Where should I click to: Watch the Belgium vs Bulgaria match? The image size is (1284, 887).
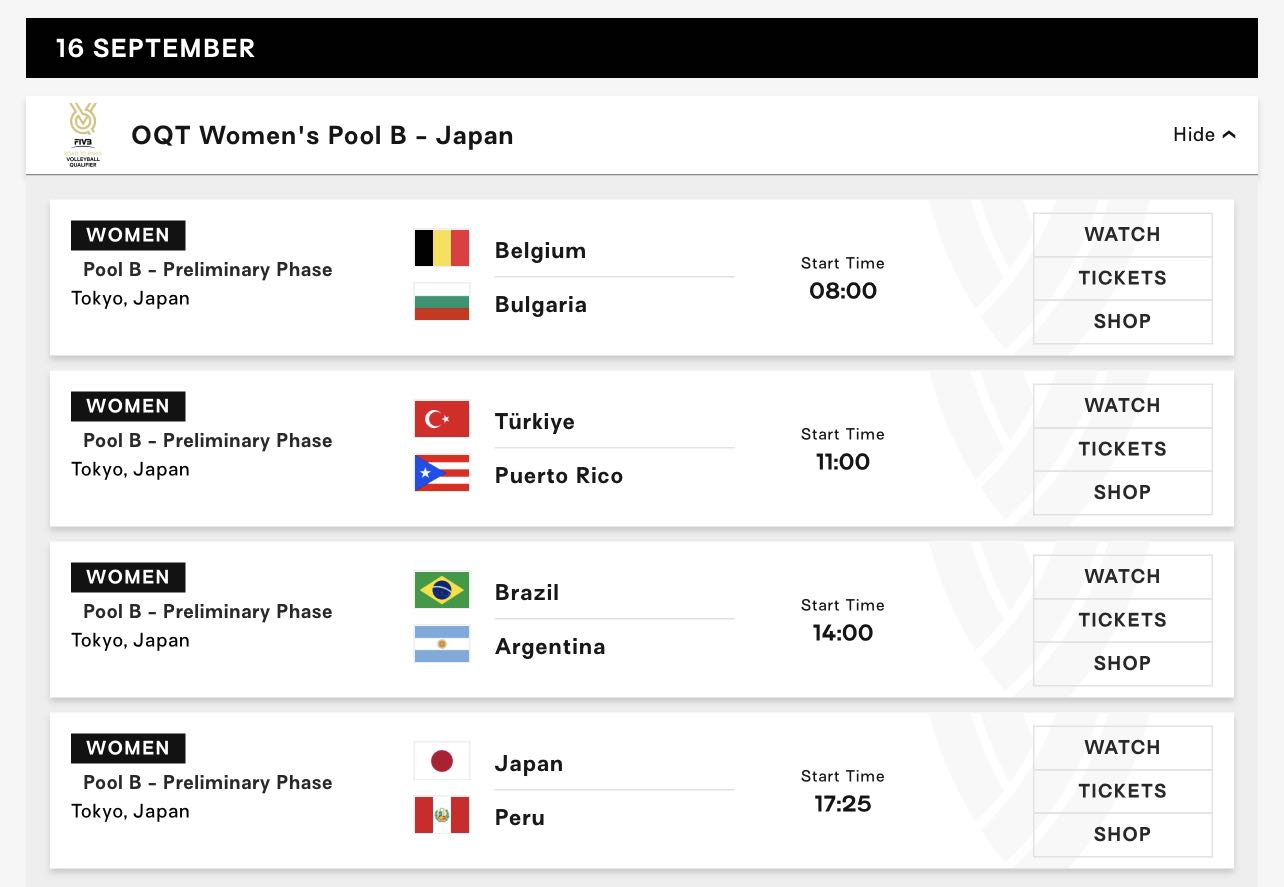pyautogui.click(x=1122, y=235)
